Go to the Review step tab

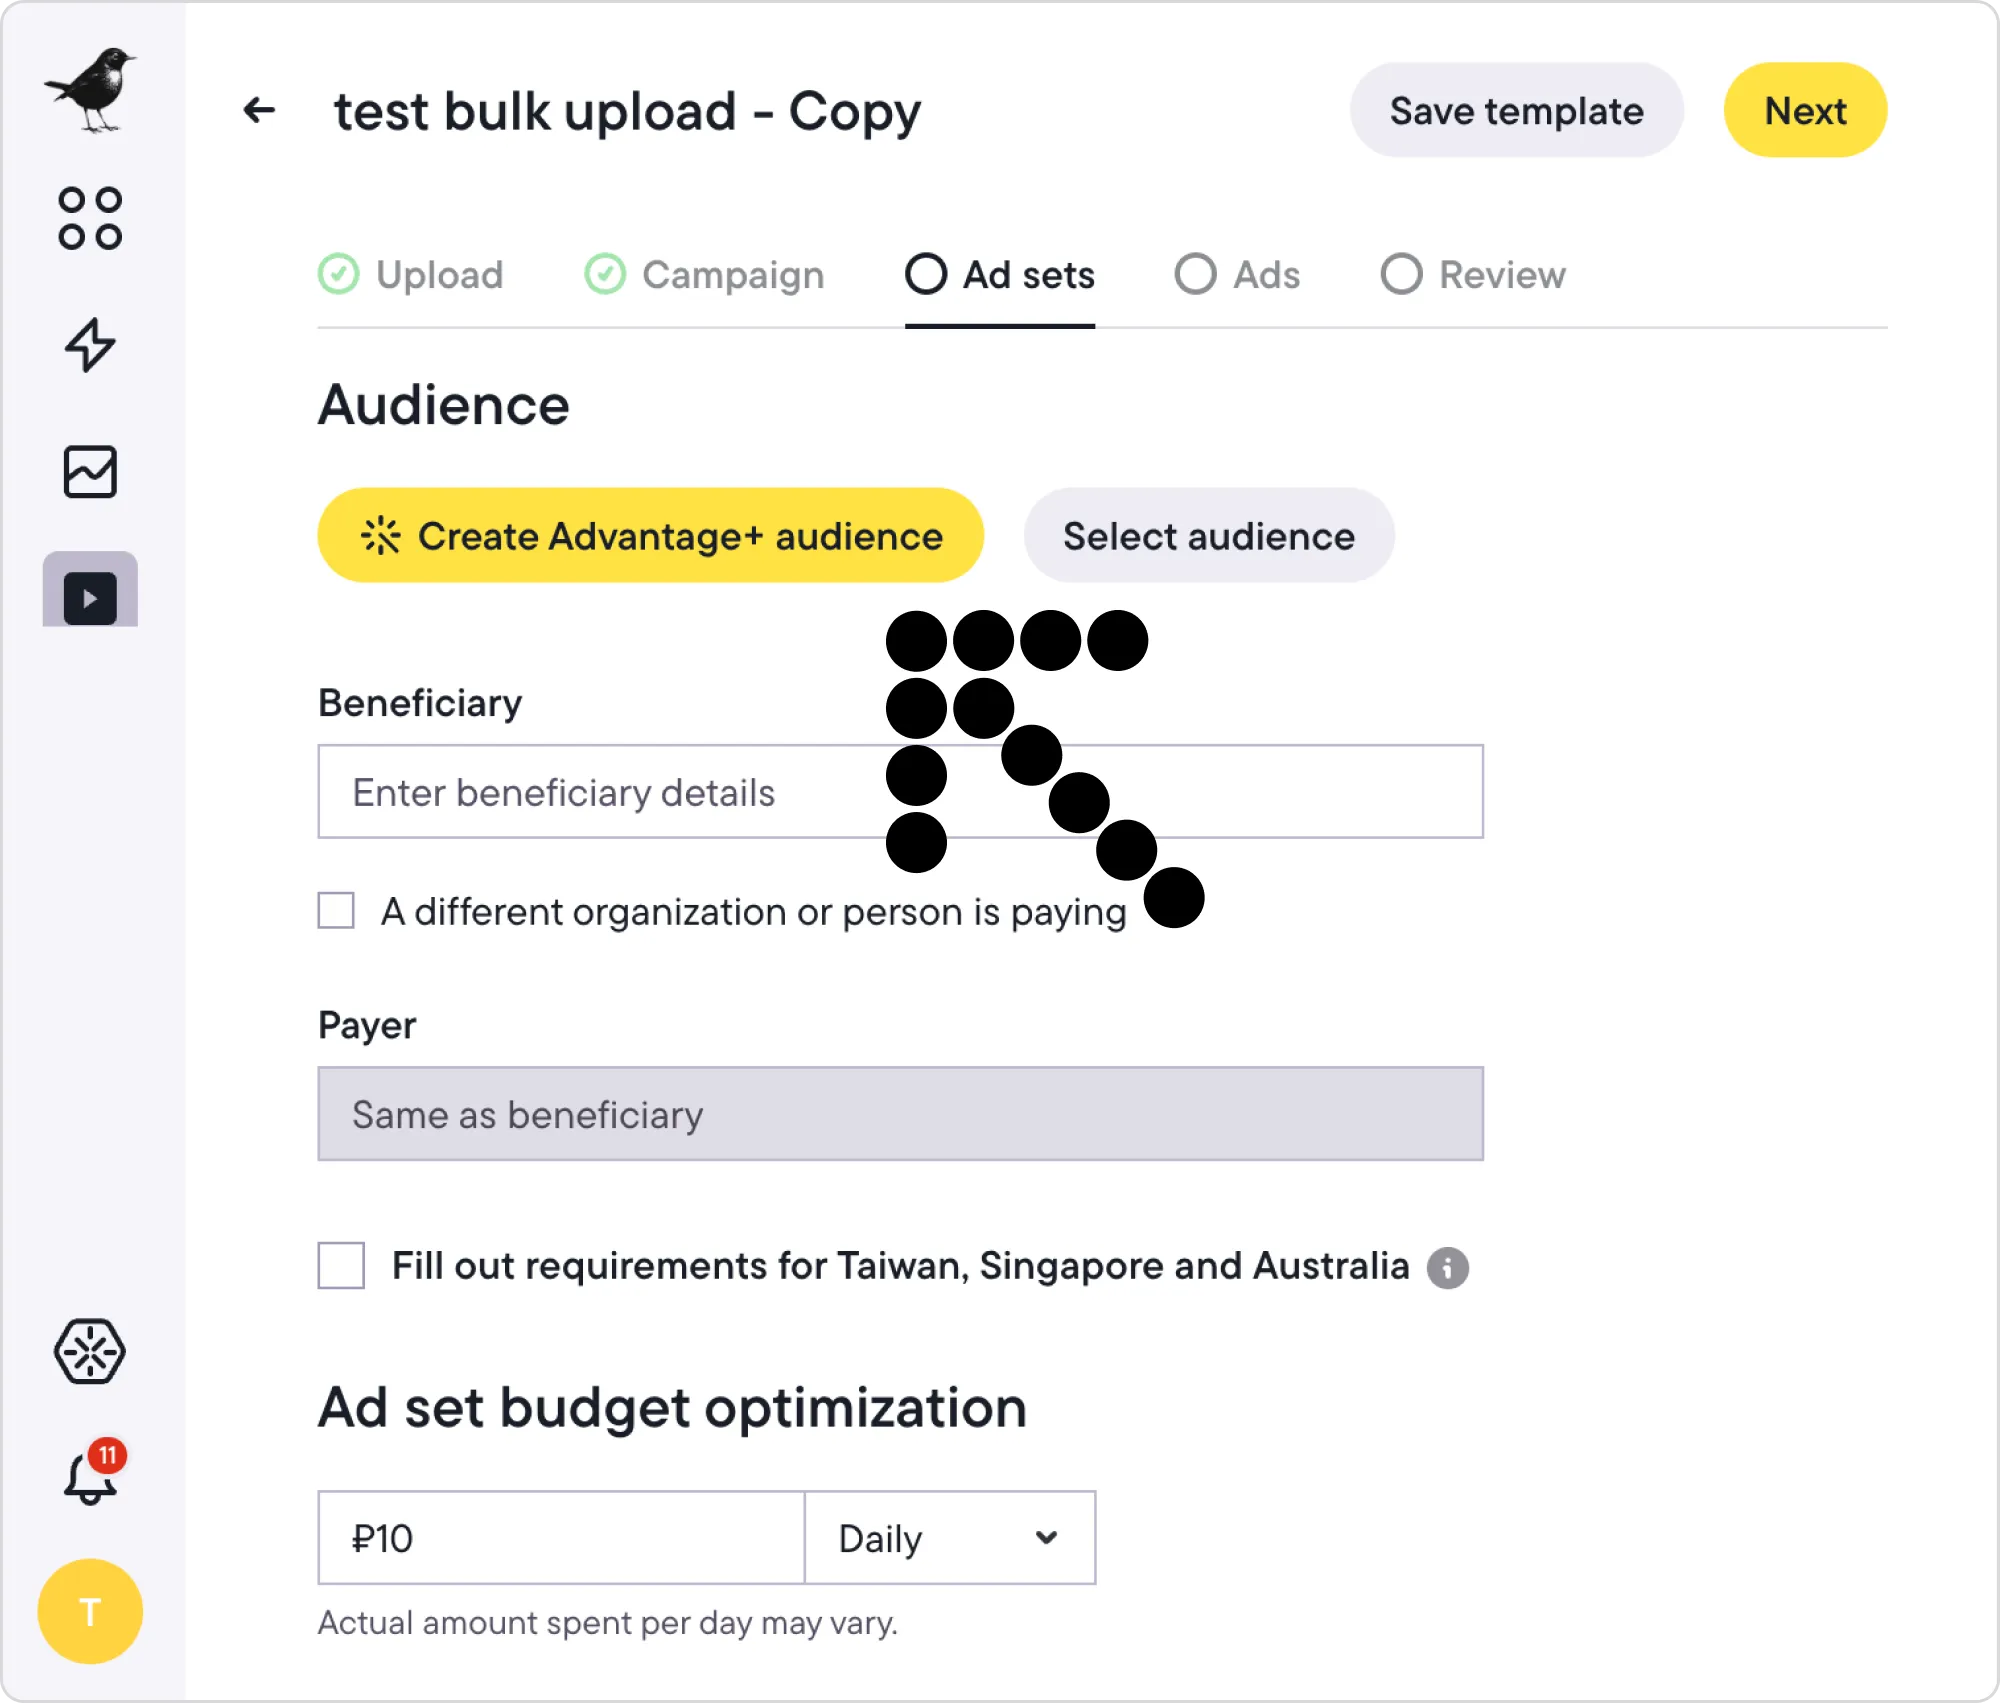(x=1473, y=274)
